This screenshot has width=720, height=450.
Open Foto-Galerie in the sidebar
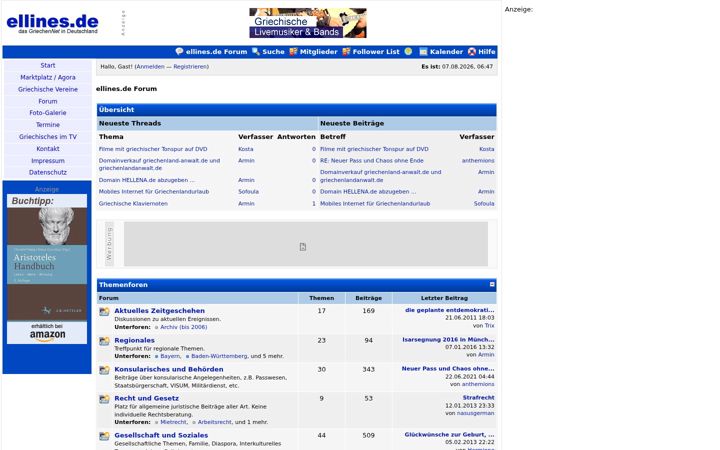tap(48, 112)
